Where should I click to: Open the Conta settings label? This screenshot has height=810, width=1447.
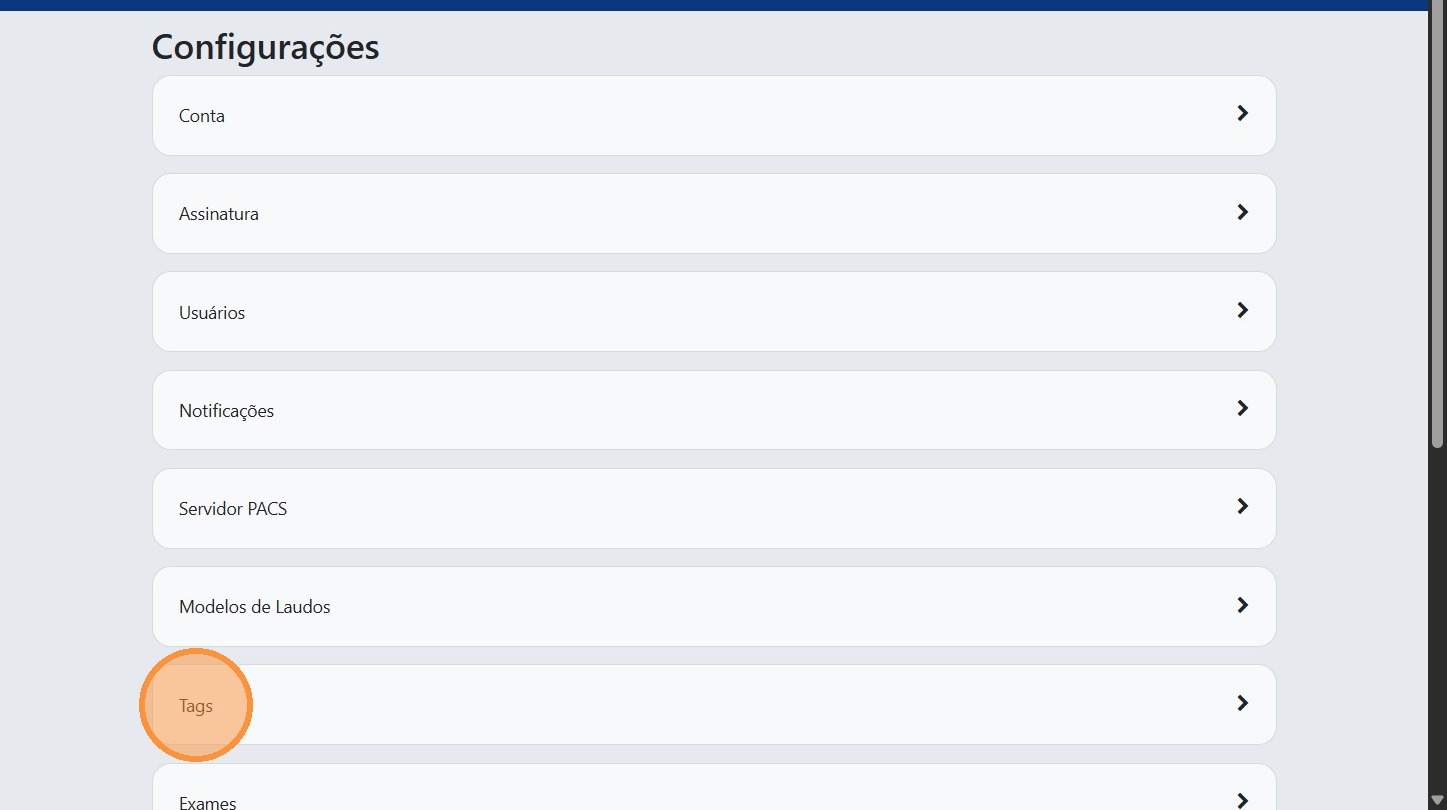pos(202,116)
